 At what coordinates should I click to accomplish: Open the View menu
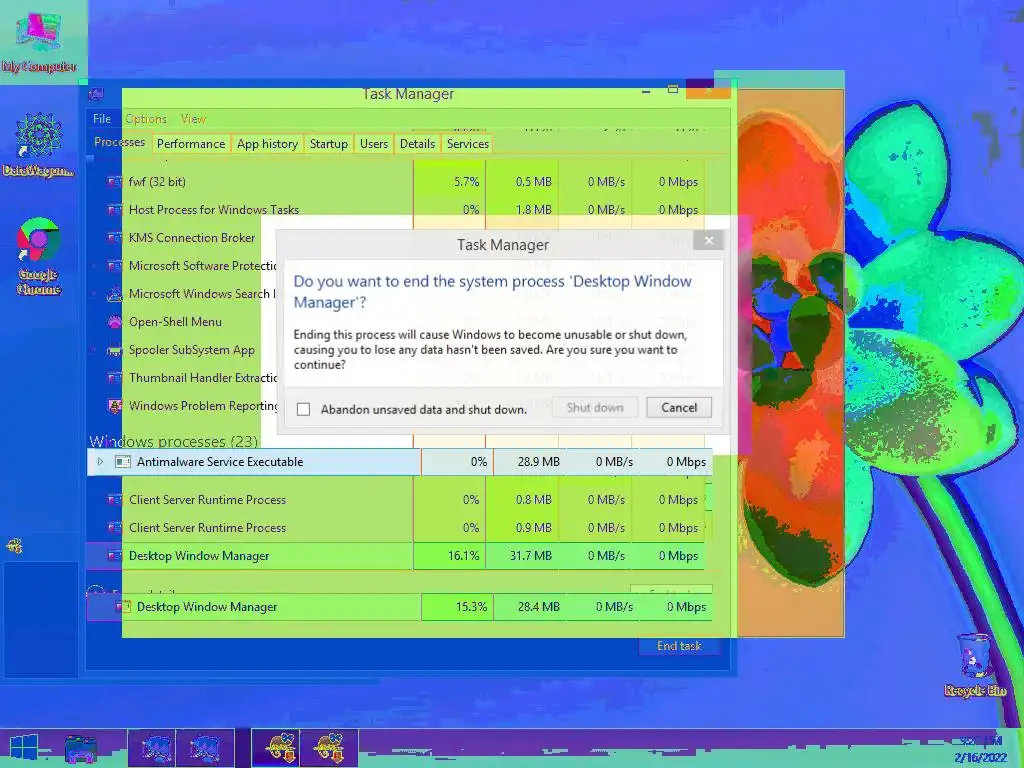coord(193,119)
